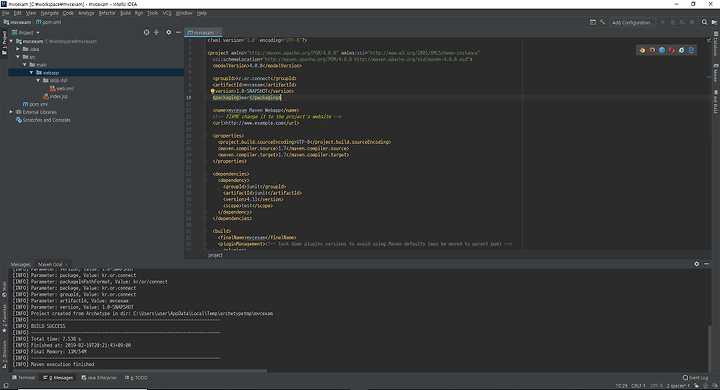Open in Opera browser icon
This screenshot has width=720, height=390.
(x=672, y=50)
